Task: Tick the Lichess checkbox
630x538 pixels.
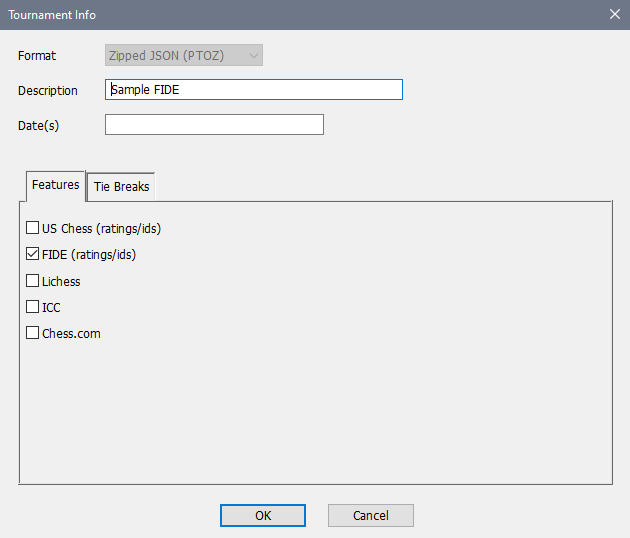Action: coord(33,281)
